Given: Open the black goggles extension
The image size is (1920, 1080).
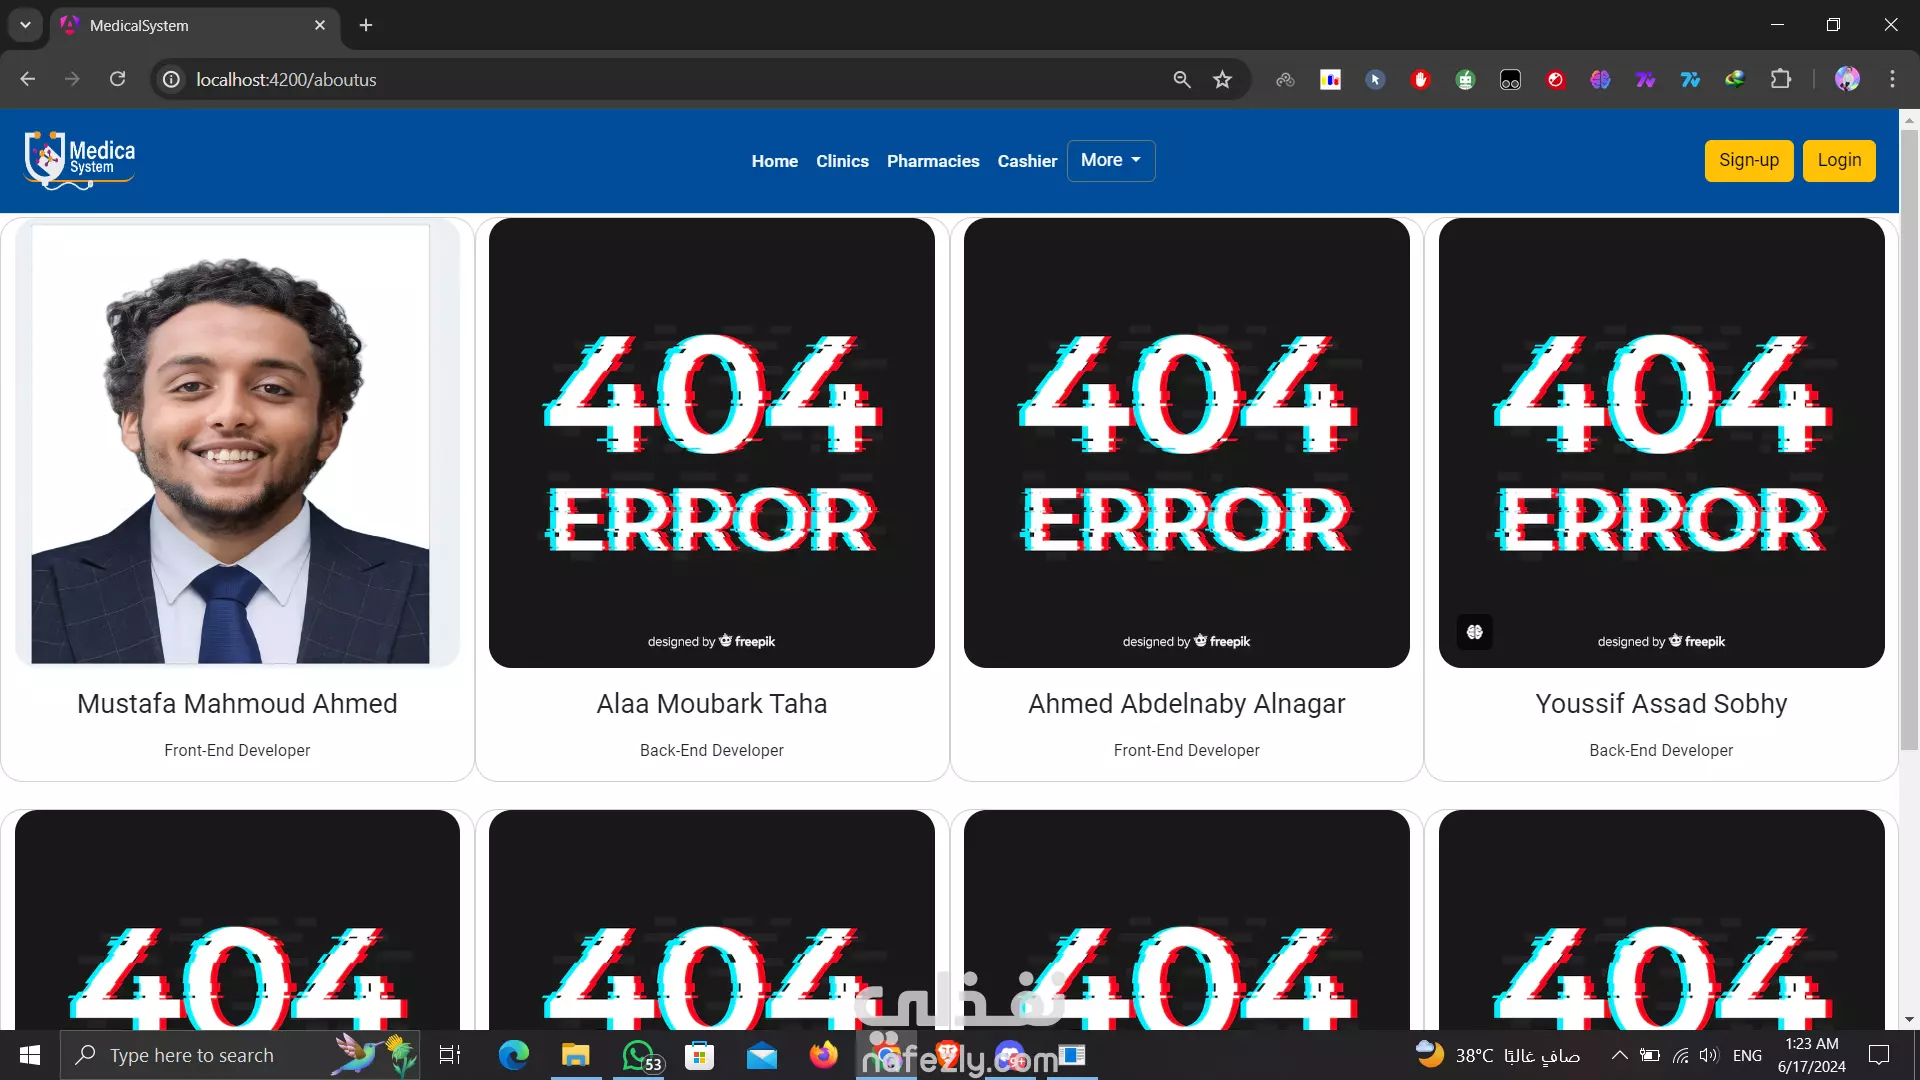Looking at the screenshot, I should 1510,79.
